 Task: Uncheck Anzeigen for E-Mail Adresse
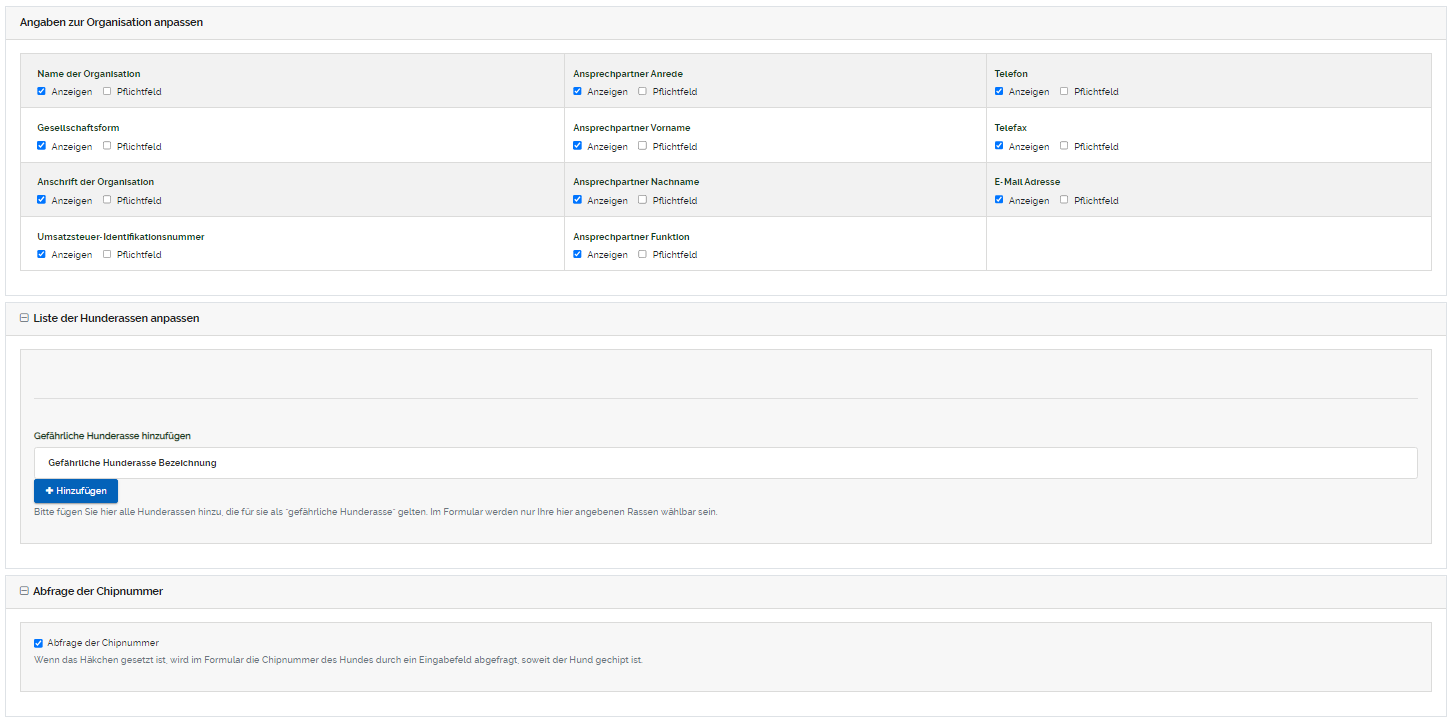[x=999, y=200]
